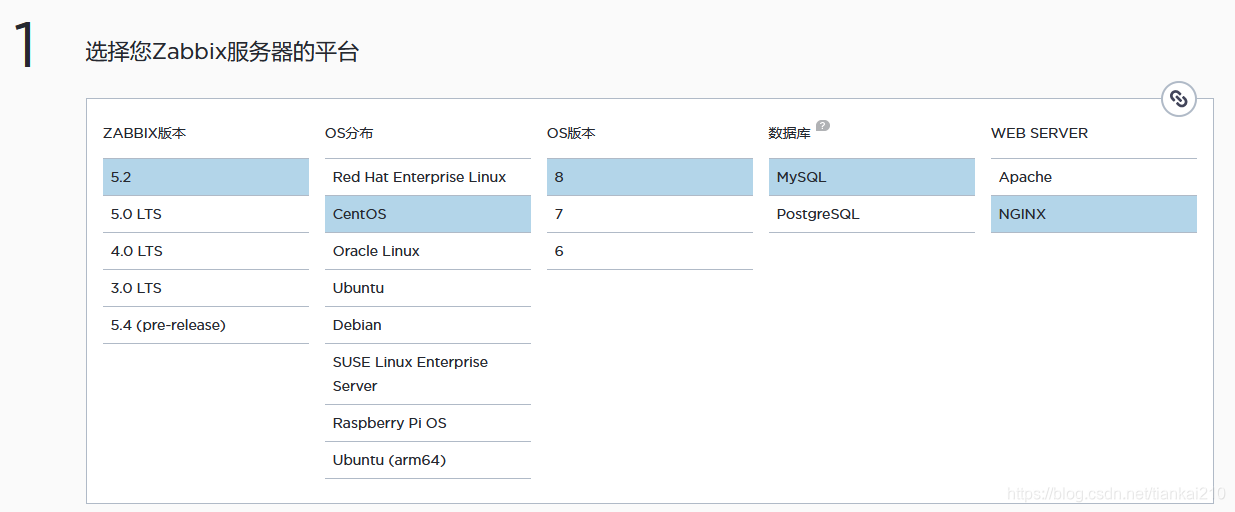
Task: Click the OS版本 column header
Action: pyautogui.click(x=571, y=133)
